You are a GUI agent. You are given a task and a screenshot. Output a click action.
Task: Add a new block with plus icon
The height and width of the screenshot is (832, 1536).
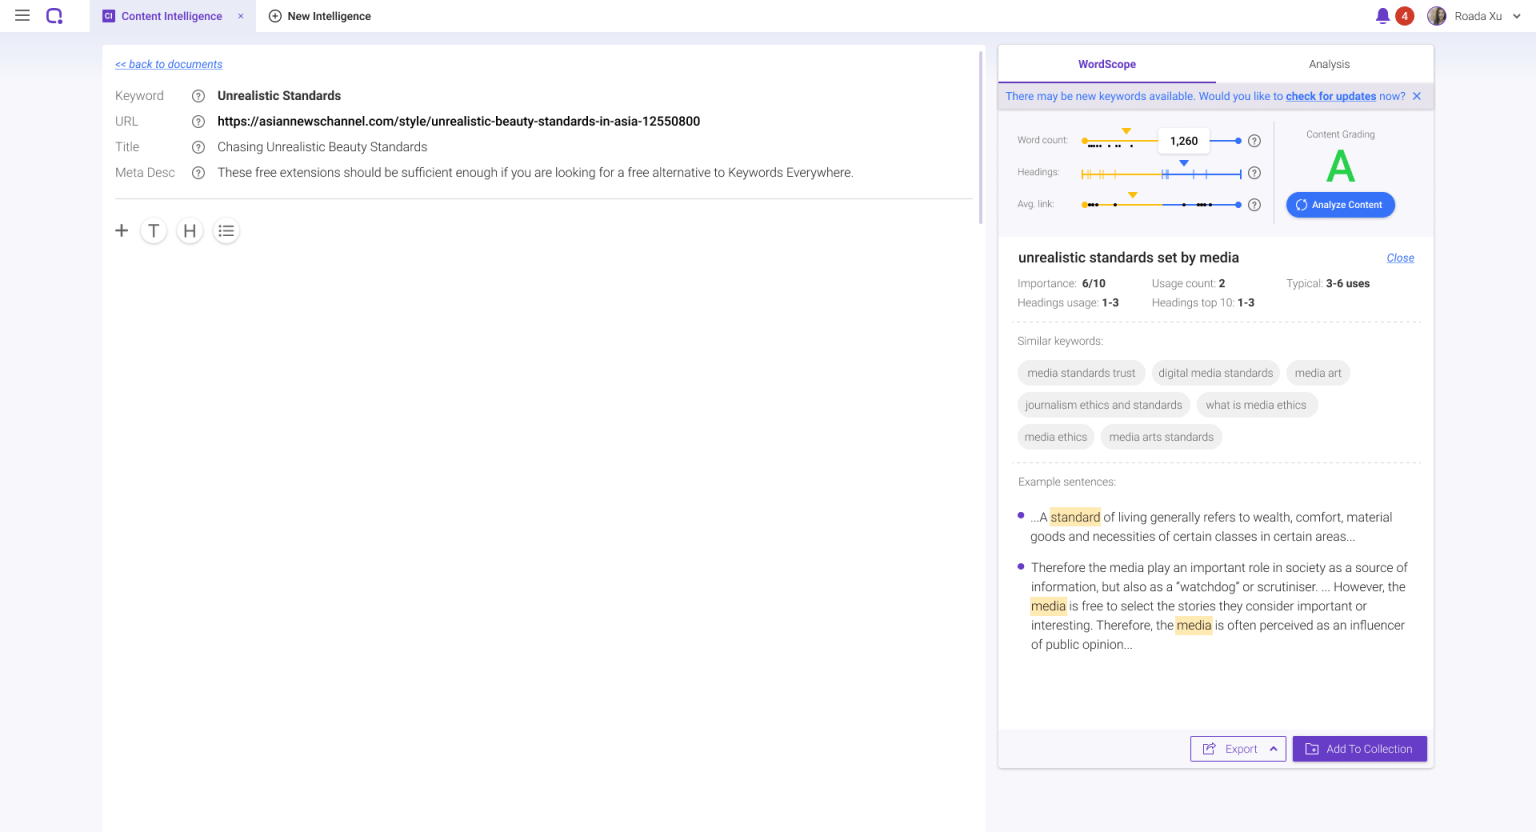coord(121,231)
